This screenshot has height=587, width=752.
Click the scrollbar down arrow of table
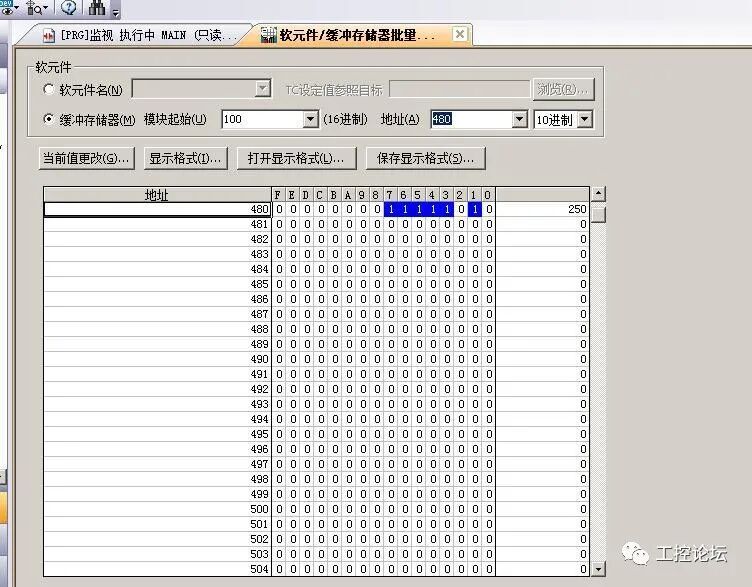click(x=598, y=569)
